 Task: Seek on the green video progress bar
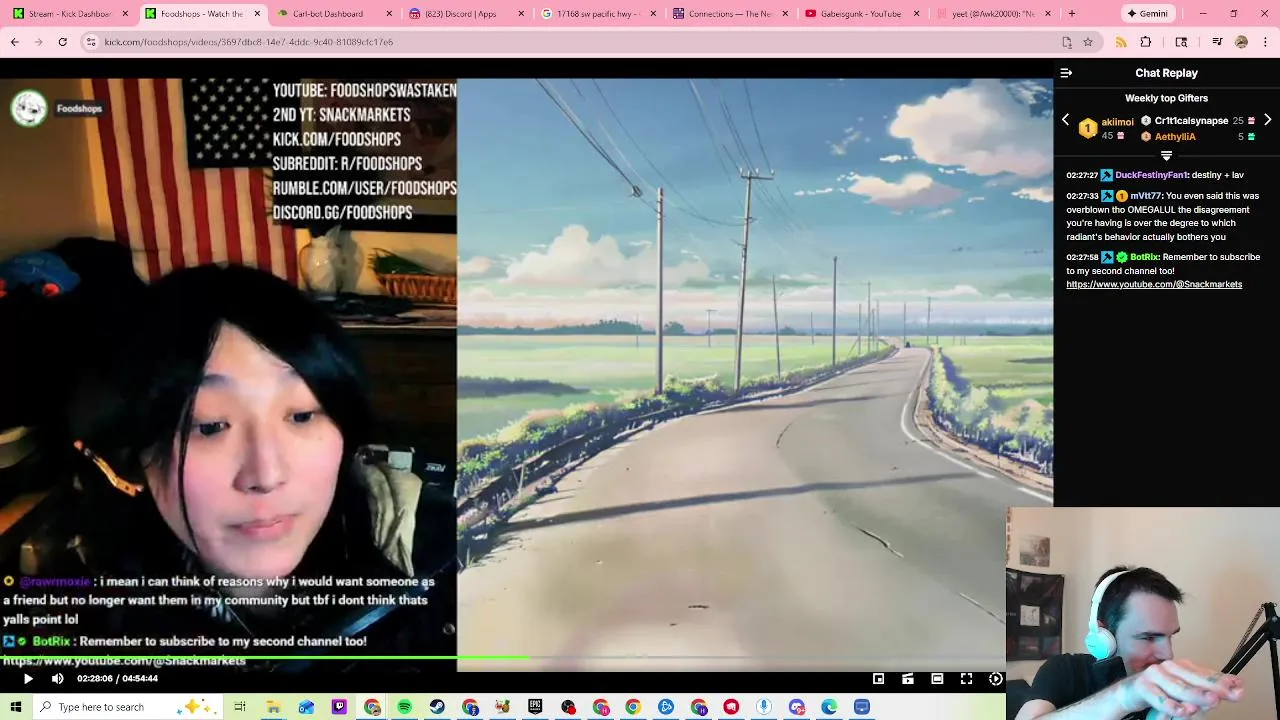tap(502, 658)
